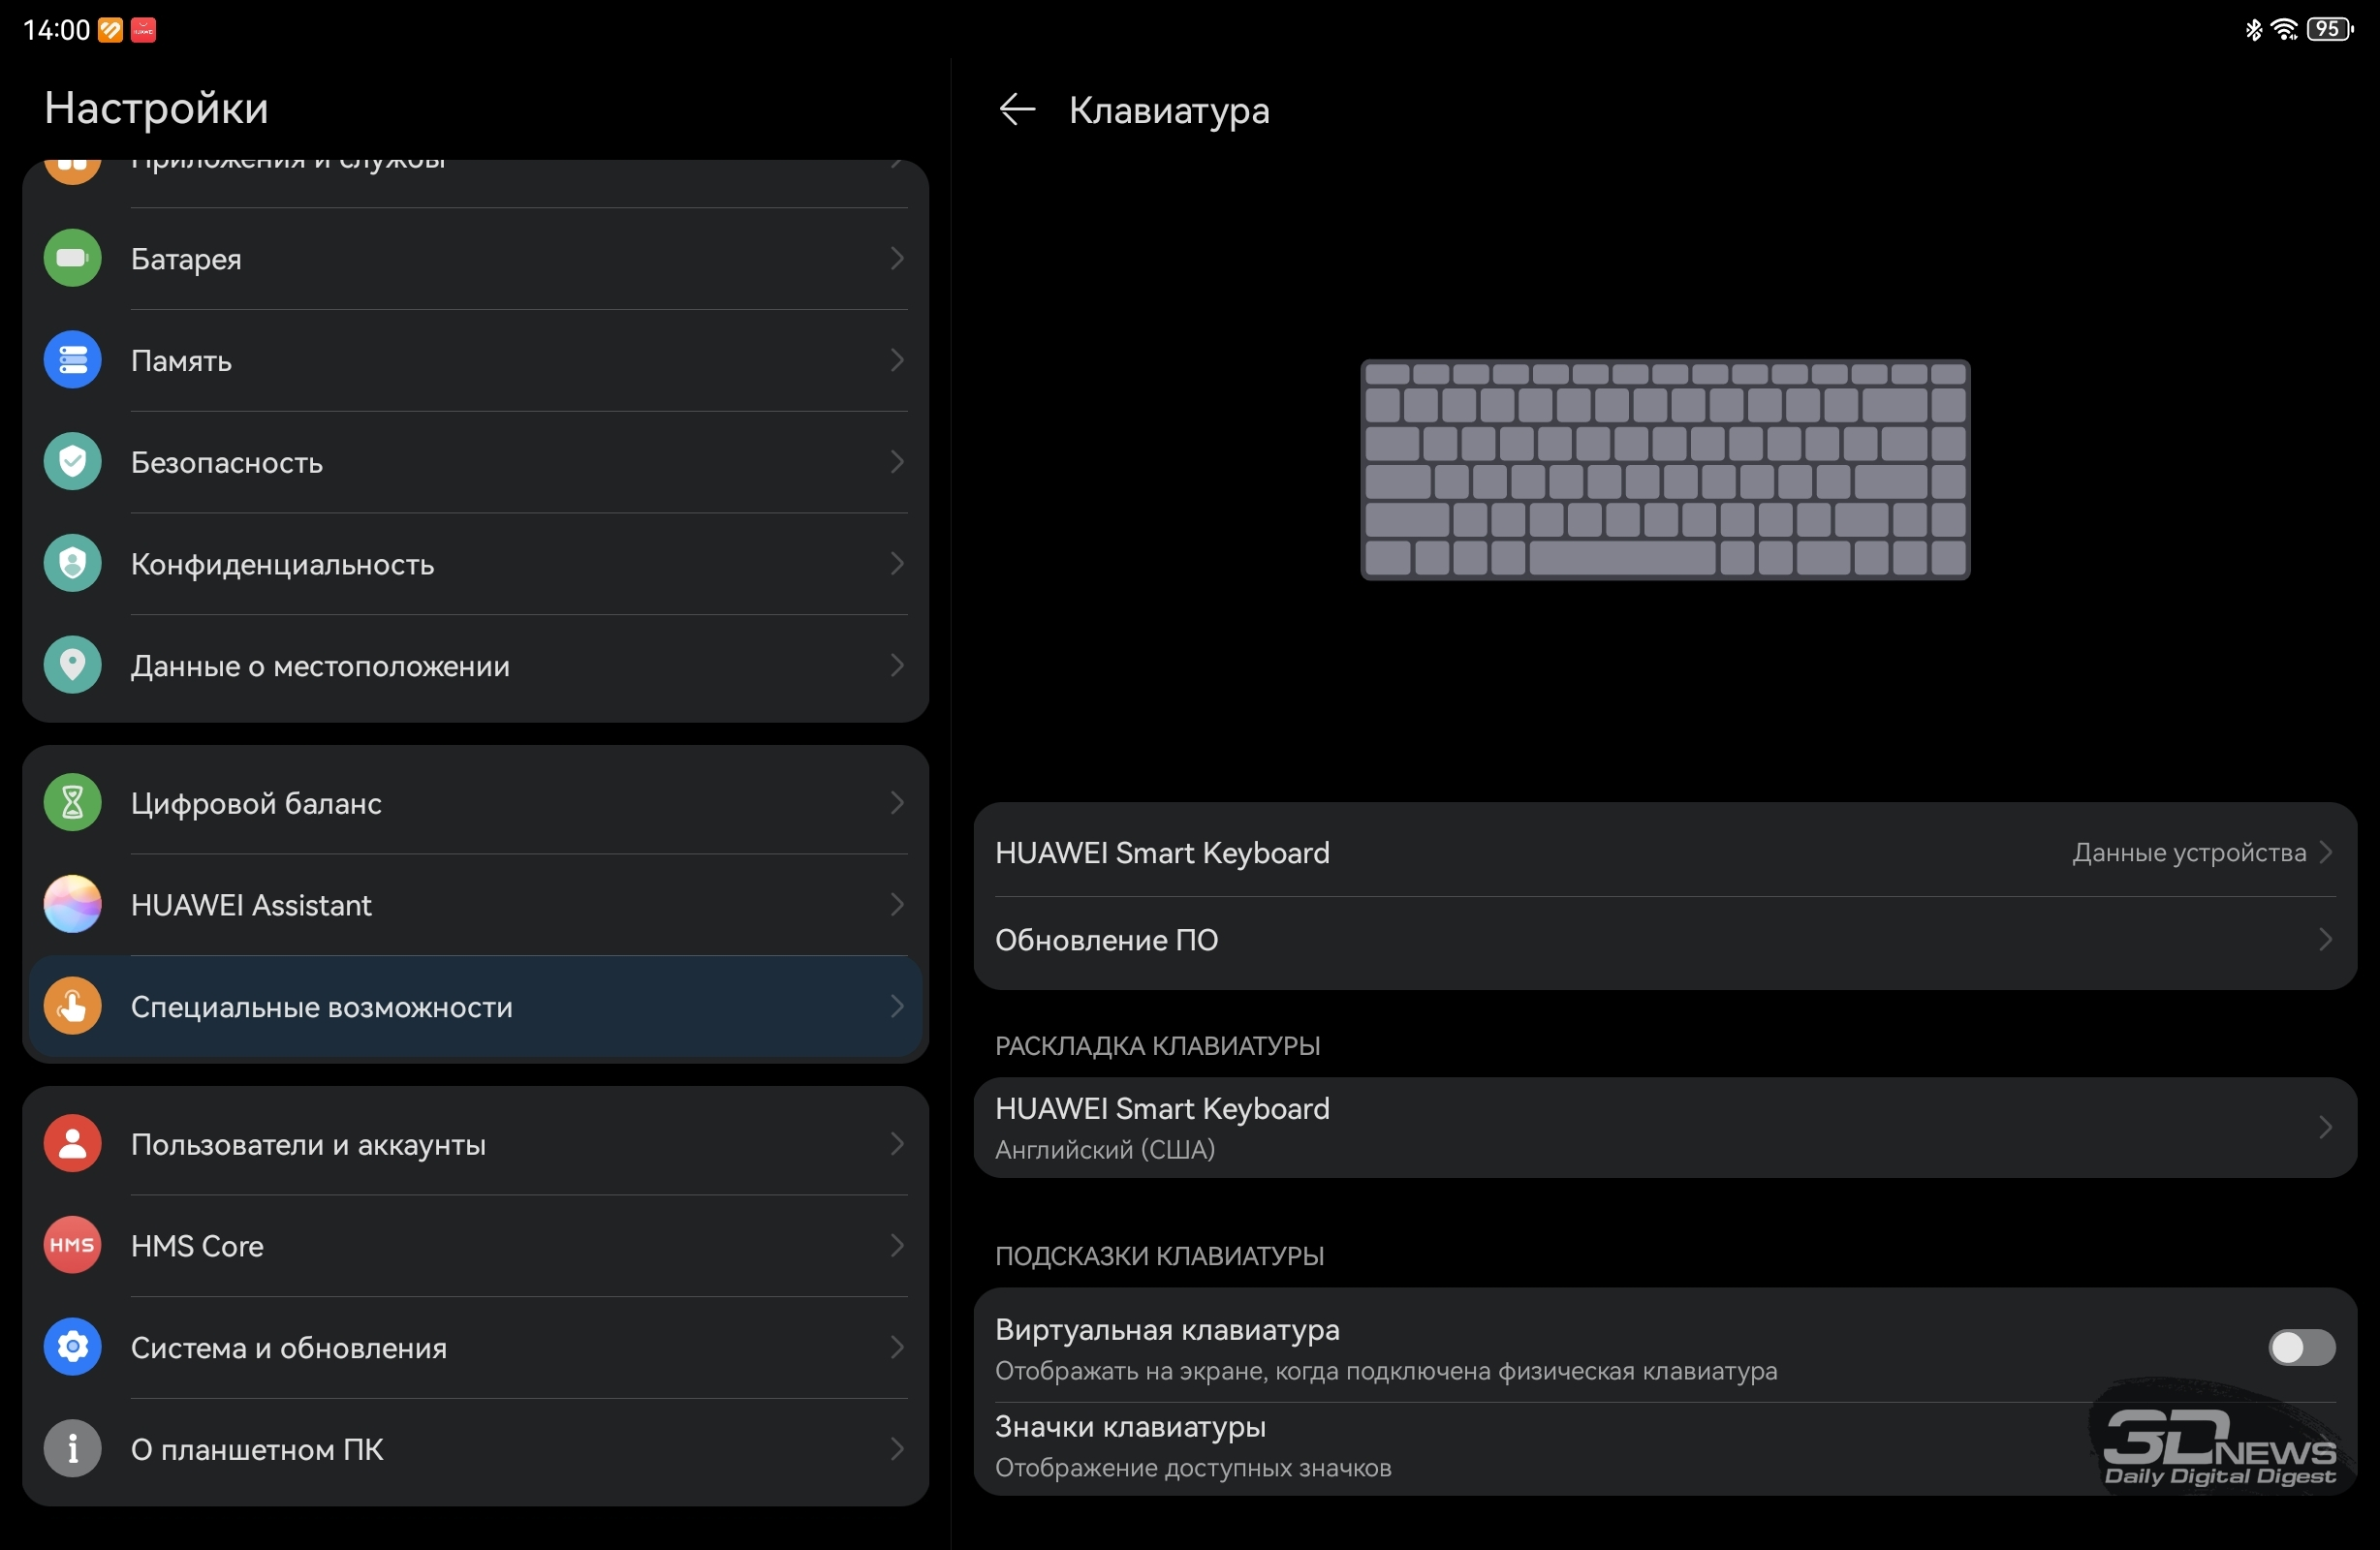
Task: Tap the red user accounts icon
Action: (72, 1144)
